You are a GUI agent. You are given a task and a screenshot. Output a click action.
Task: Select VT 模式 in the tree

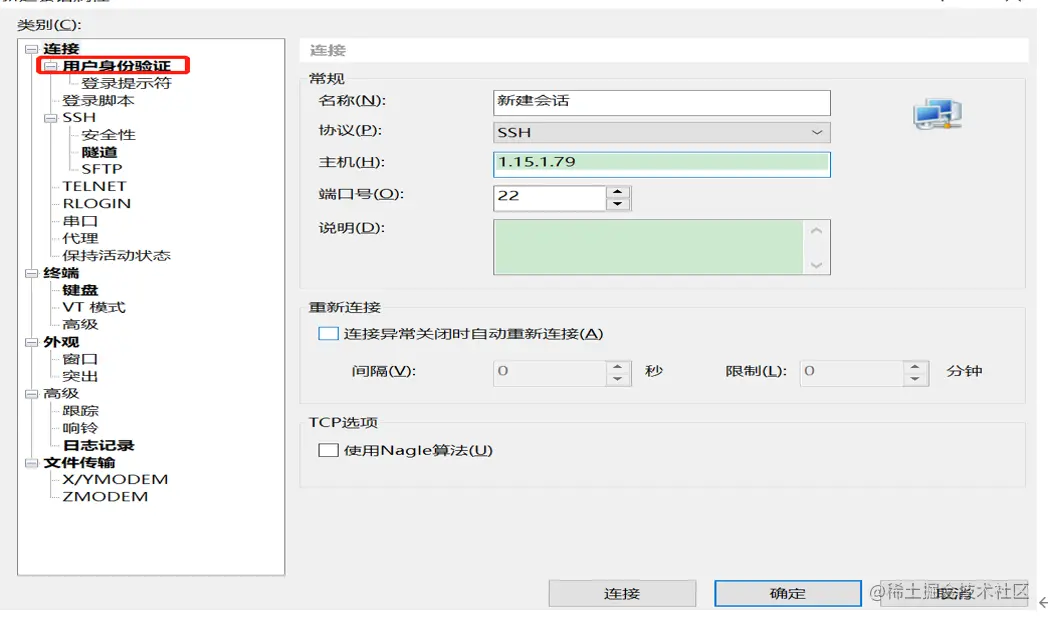coord(94,307)
